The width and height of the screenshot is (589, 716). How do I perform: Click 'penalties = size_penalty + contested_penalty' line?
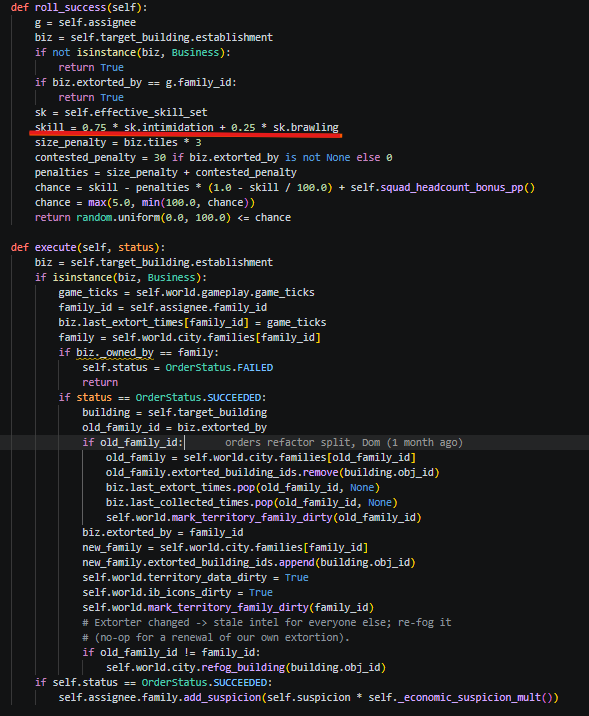[x=166, y=173]
